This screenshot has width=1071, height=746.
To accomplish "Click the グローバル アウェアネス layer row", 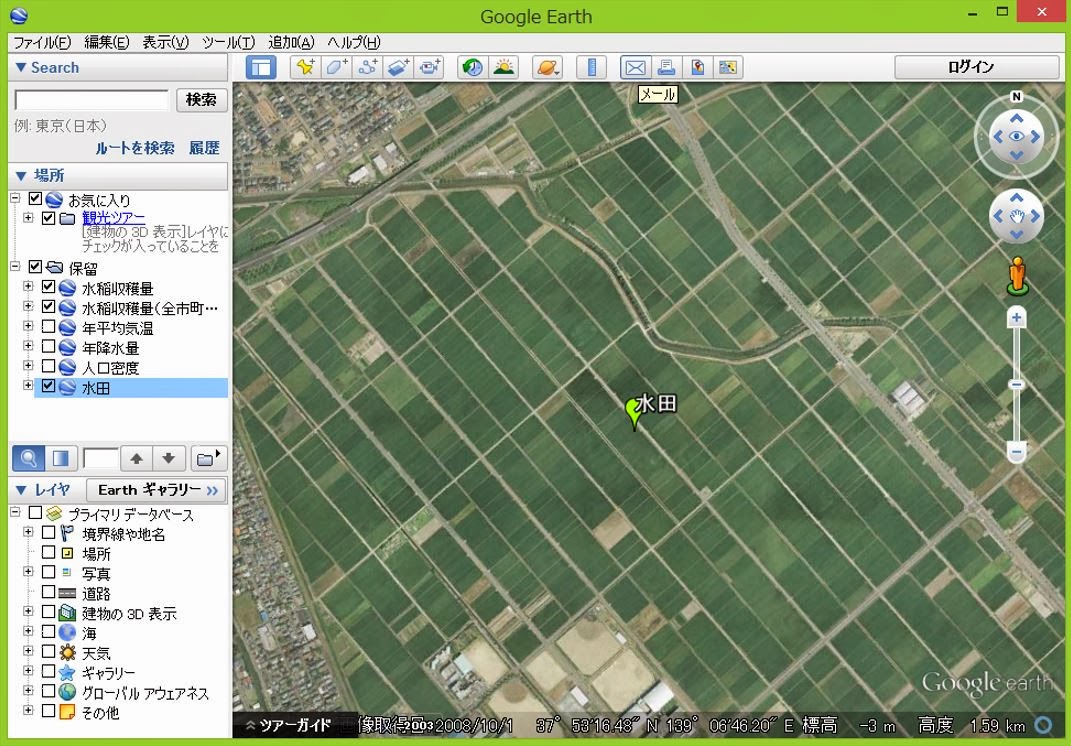I will click(145, 693).
